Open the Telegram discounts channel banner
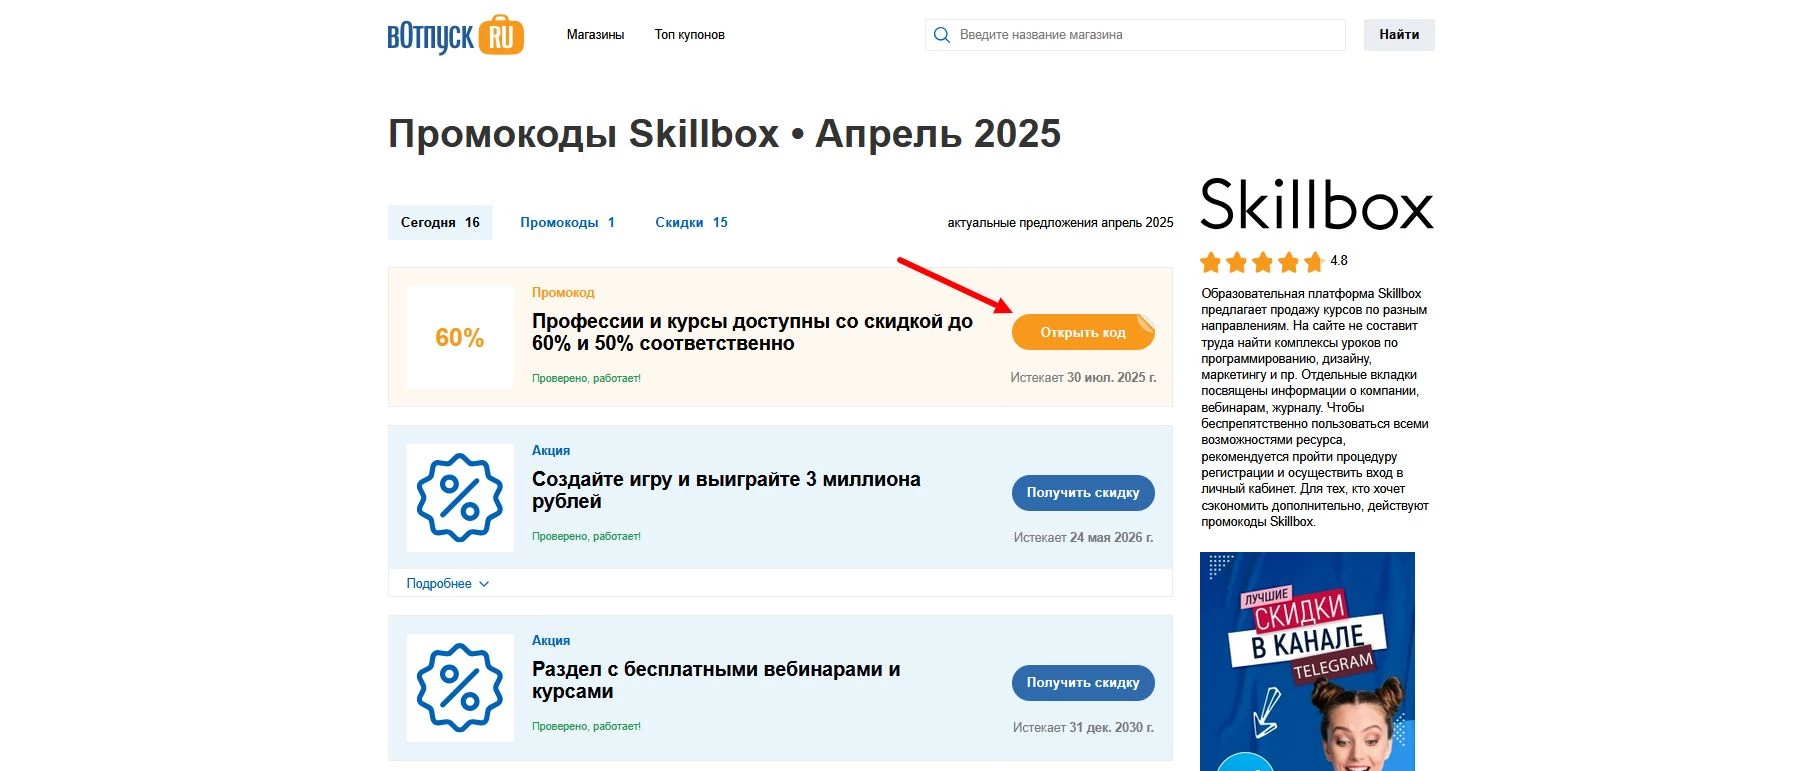The width and height of the screenshot is (1820, 771). click(x=1307, y=661)
